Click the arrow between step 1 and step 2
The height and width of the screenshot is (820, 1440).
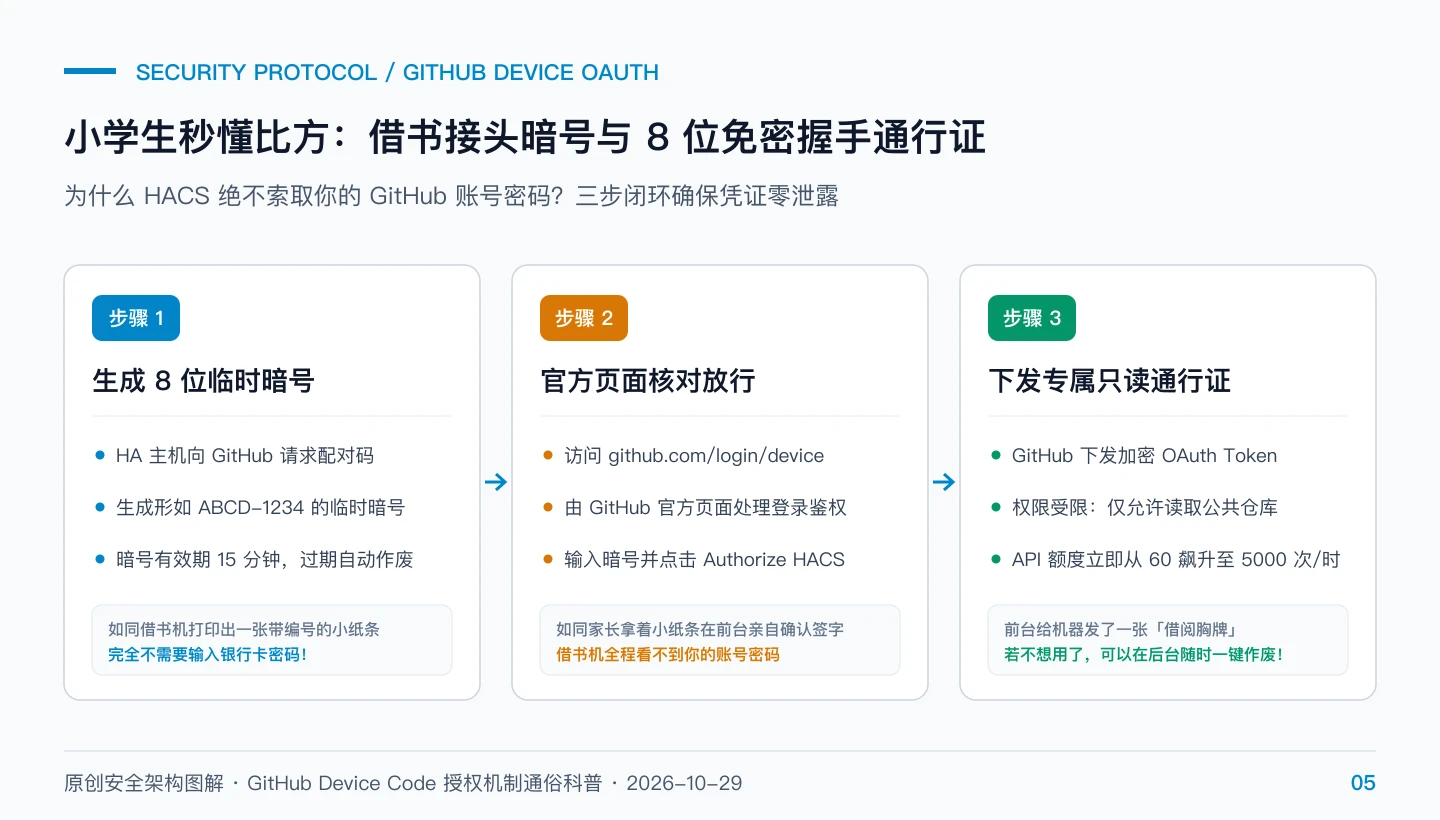(x=496, y=483)
